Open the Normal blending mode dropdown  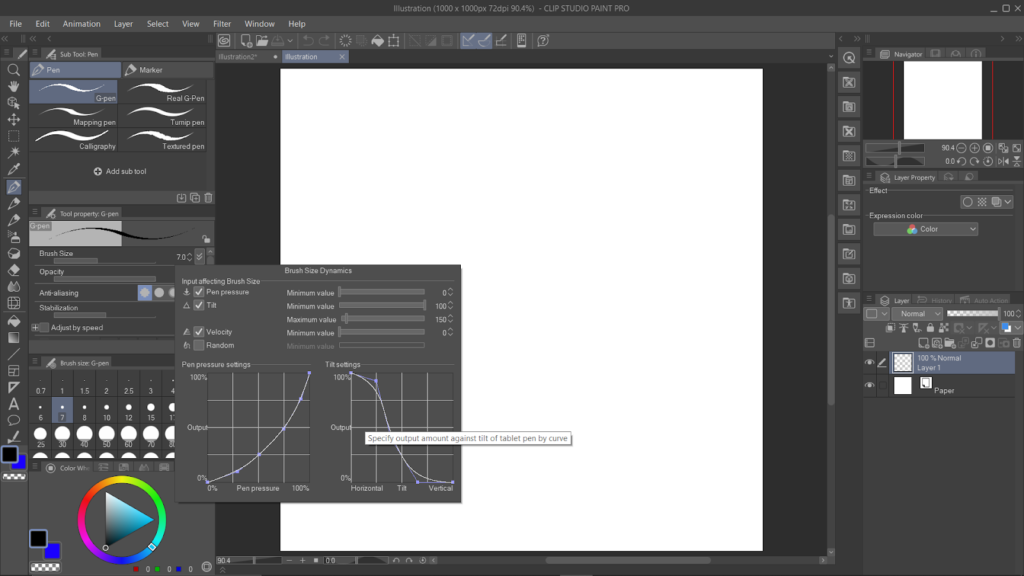917,313
